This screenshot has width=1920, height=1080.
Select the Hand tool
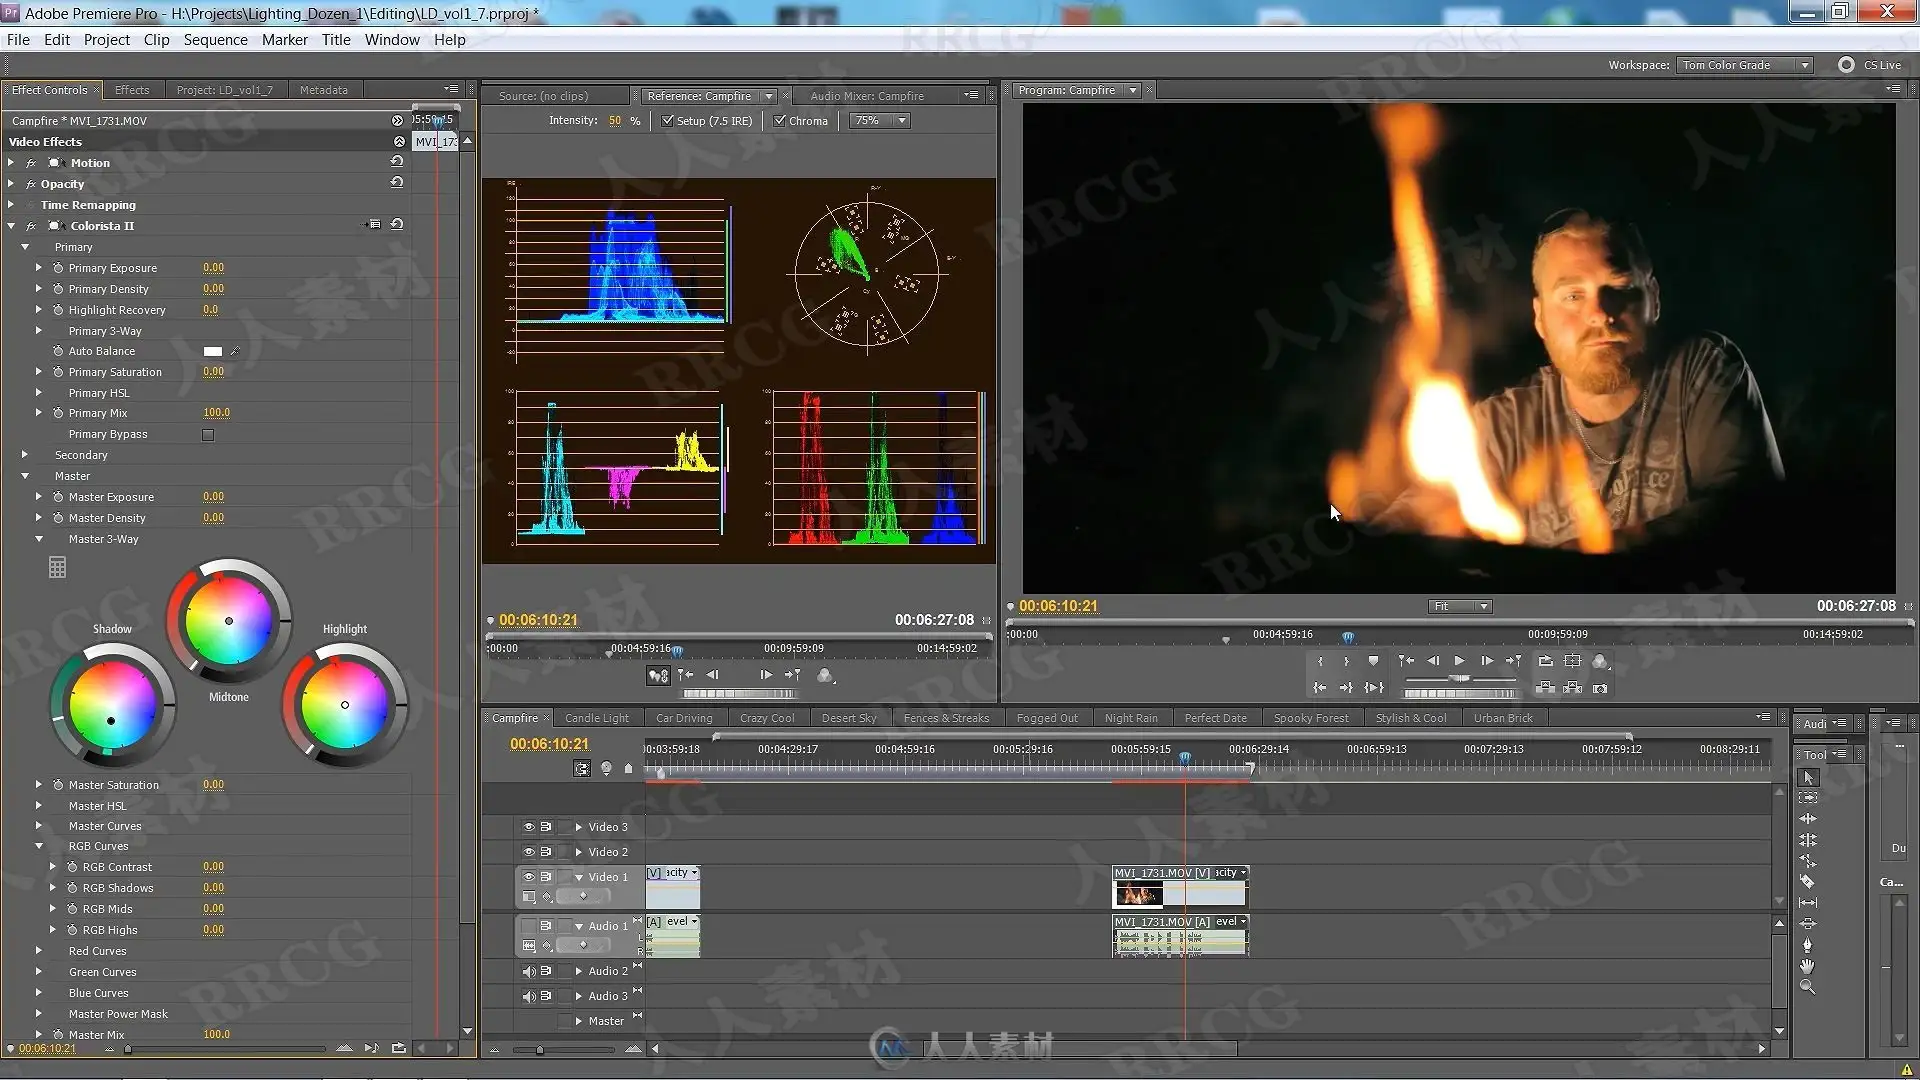(1808, 966)
